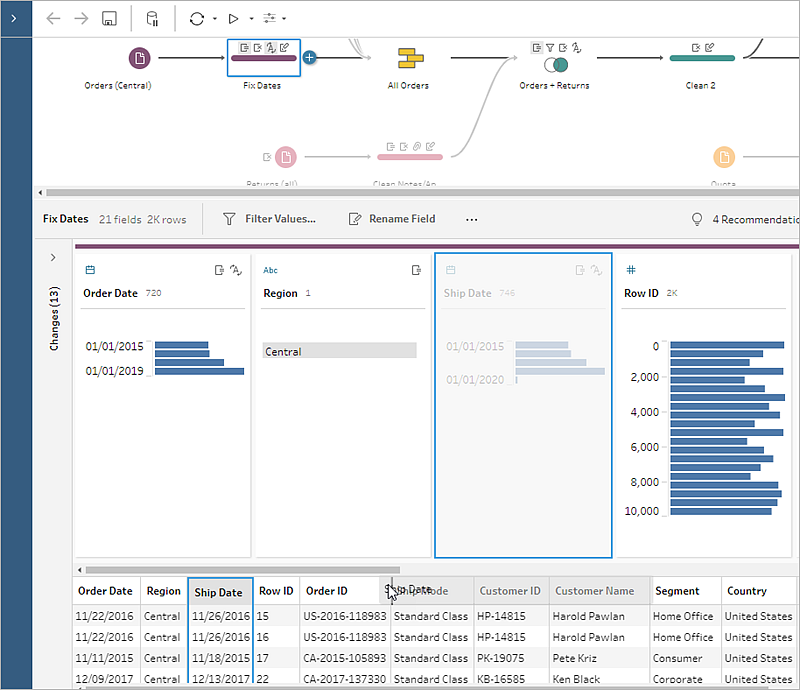Click Rename Field button
The image size is (800, 690).
click(392, 219)
